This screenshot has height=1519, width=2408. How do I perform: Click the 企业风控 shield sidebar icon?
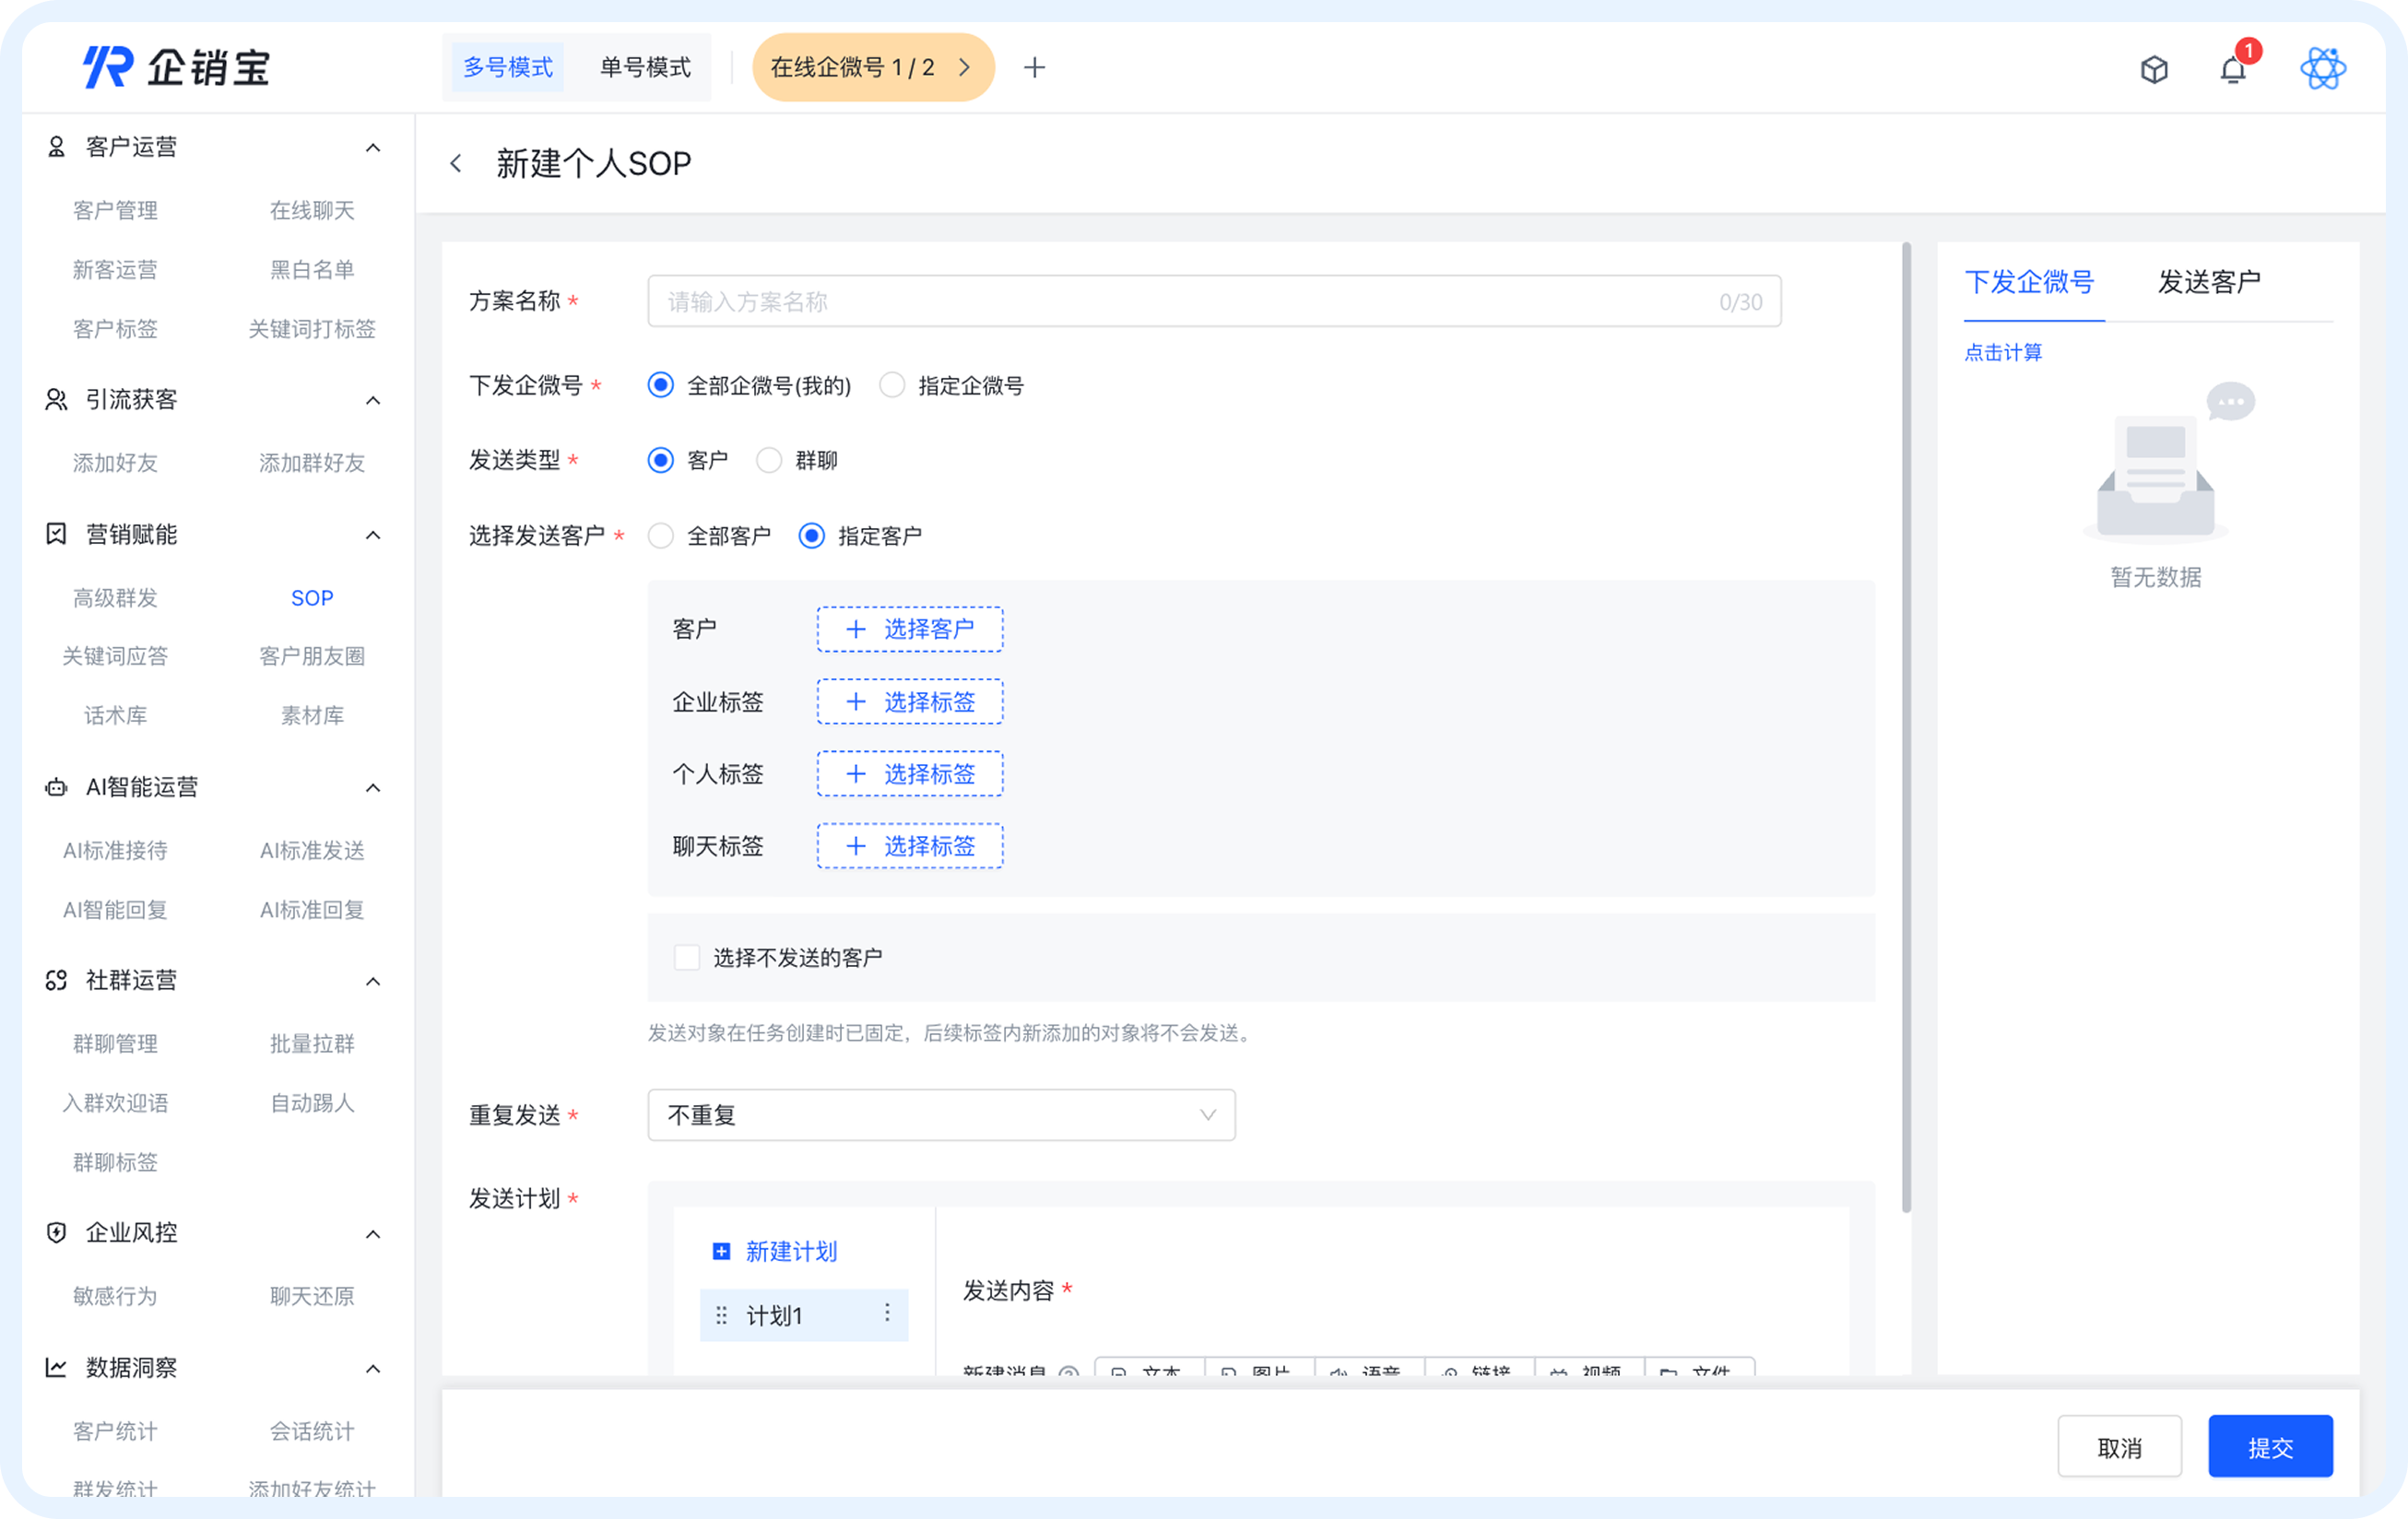click(x=55, y=1232)
